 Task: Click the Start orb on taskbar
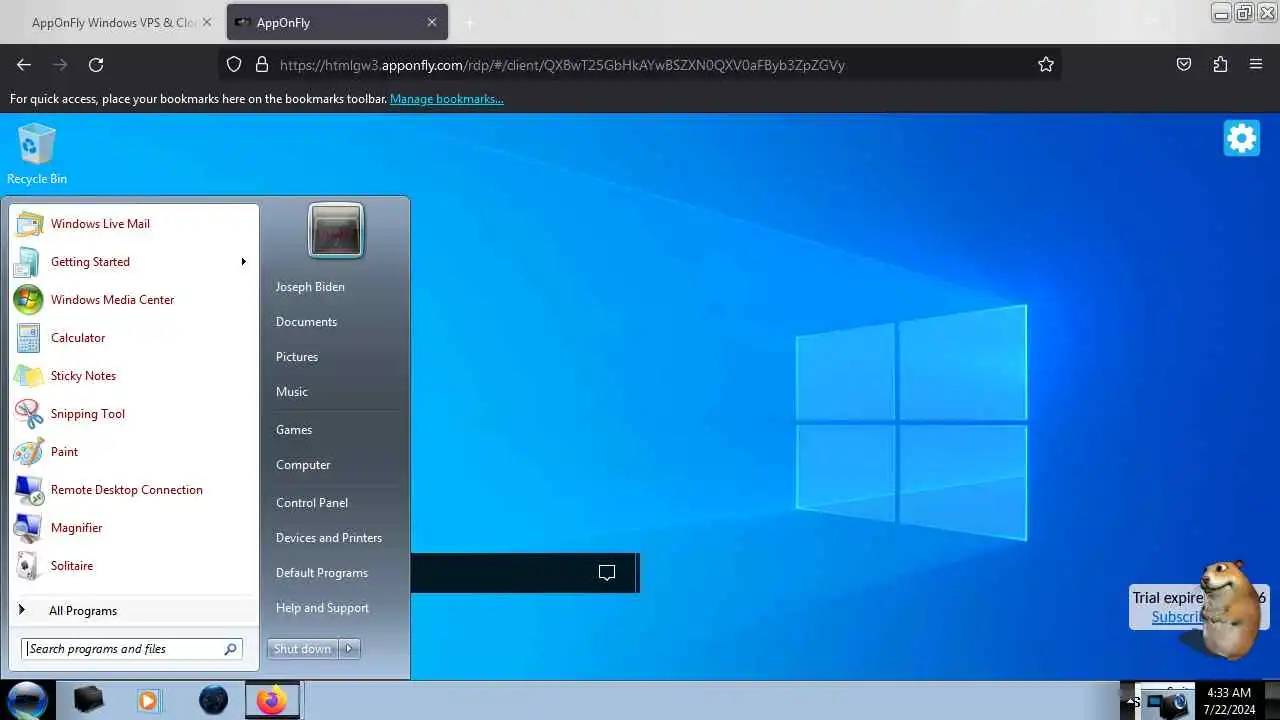(x=27, y=700)
